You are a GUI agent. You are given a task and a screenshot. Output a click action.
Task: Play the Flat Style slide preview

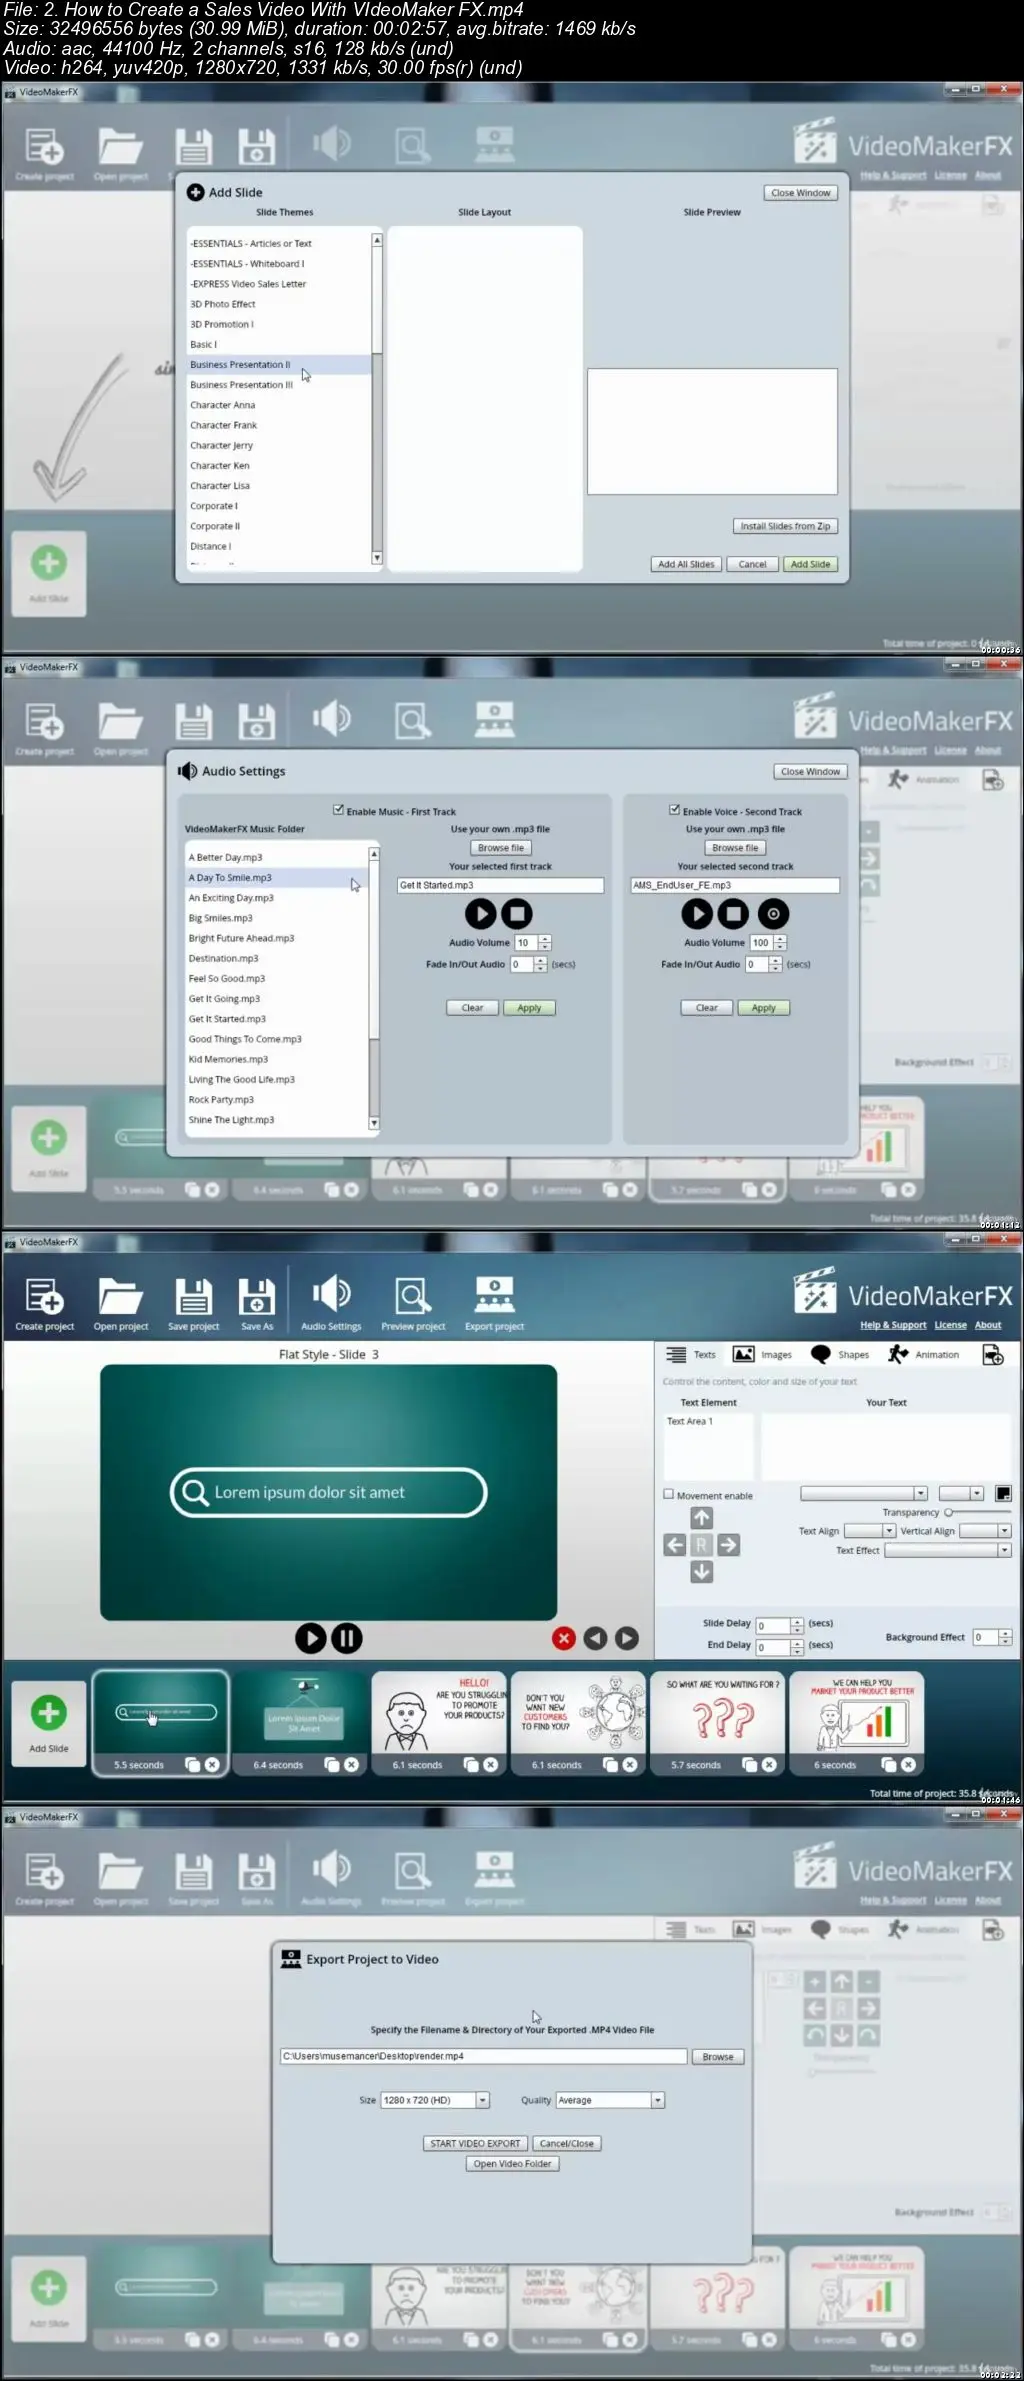pos(311,1638)
